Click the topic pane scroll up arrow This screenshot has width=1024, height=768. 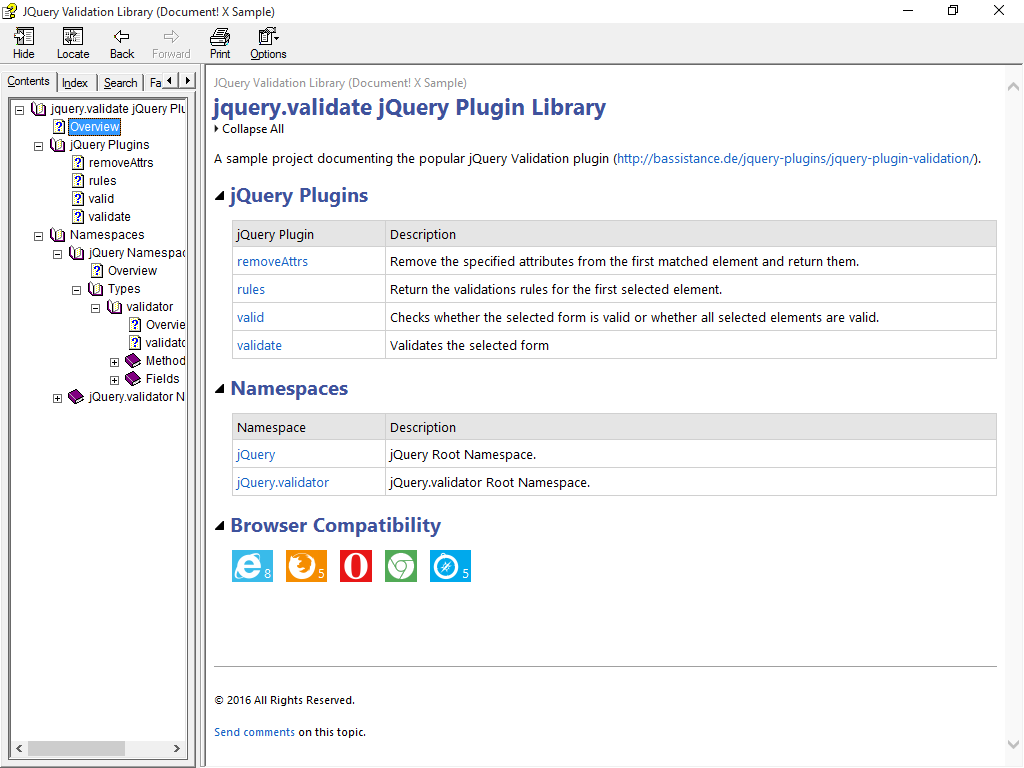pyautogui.click(x=1013, y=86)
